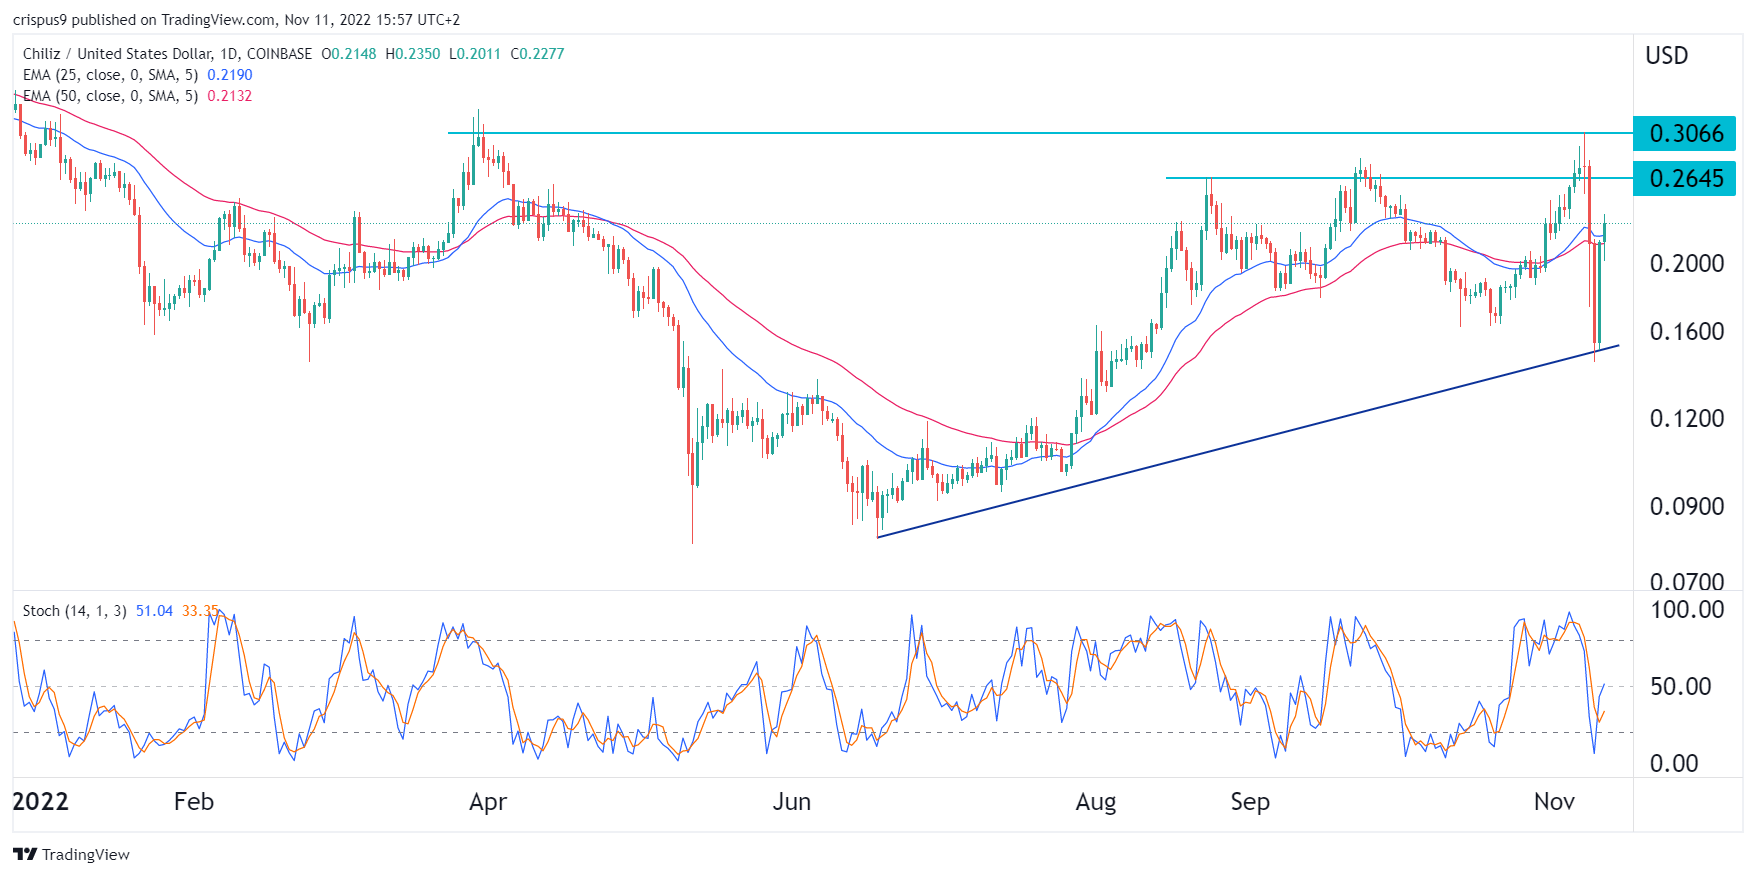
Task: Select the 0.2645 price label
Action: [x=1685, y=178]
